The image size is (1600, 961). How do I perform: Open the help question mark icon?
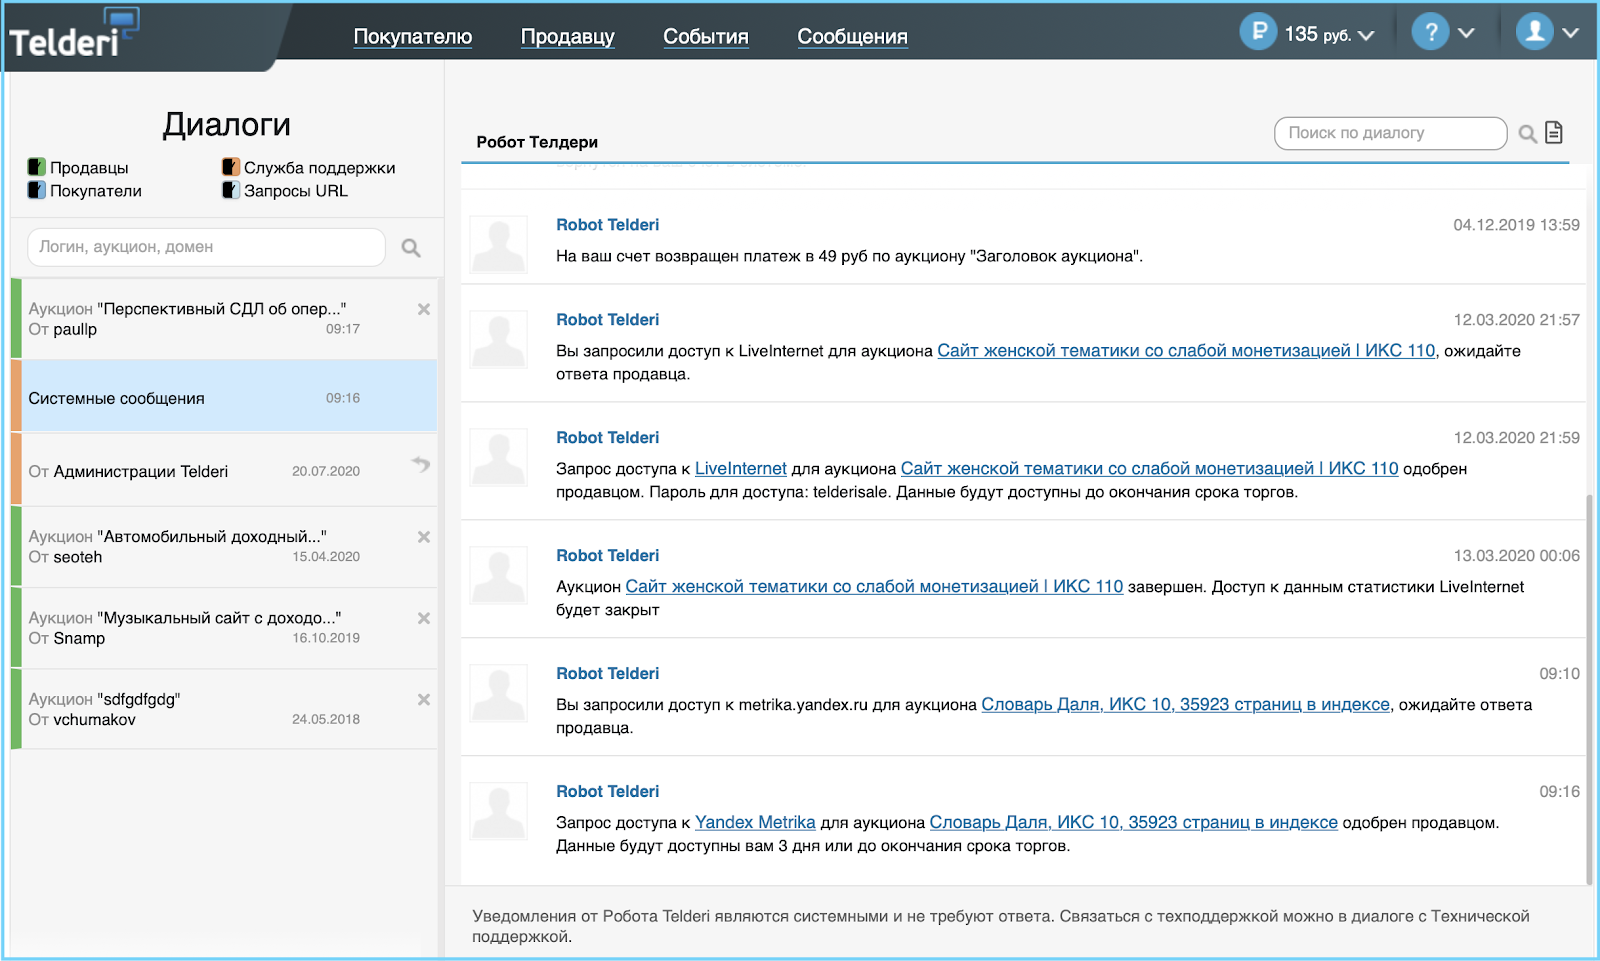(1431, 31)
